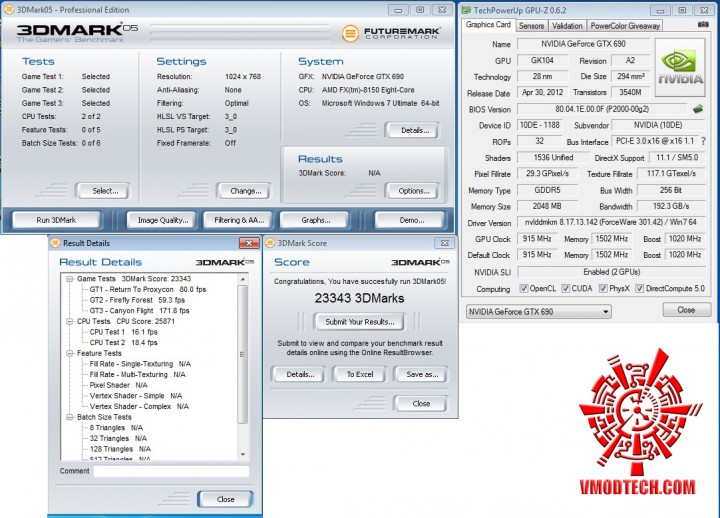Image resolution: width=720 pixels, height=518 pixels.
Task: Click Select tests button
Action: pyautogui.click(x=105, y=191)
